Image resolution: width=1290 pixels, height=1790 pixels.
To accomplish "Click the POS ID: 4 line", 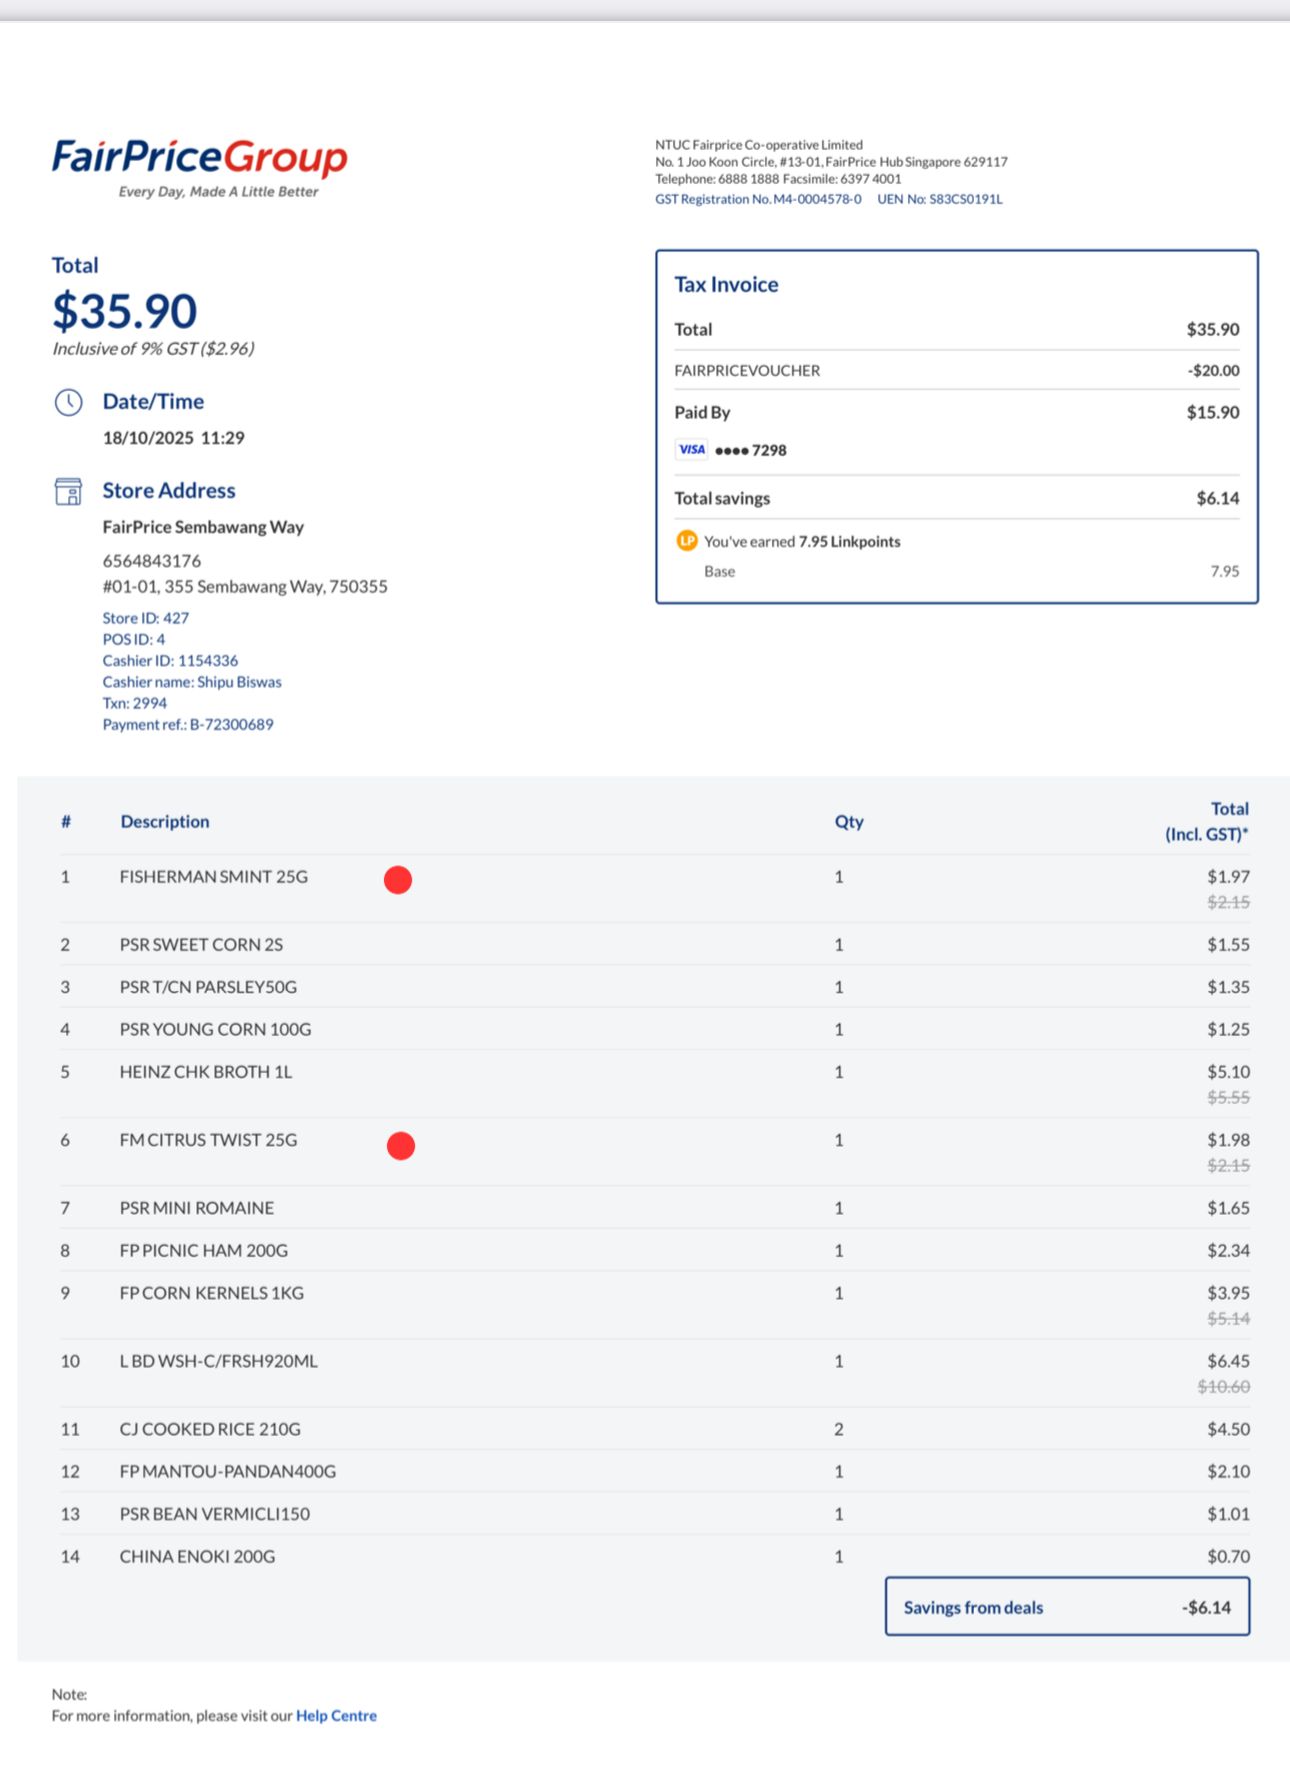I will pos(134,639).
